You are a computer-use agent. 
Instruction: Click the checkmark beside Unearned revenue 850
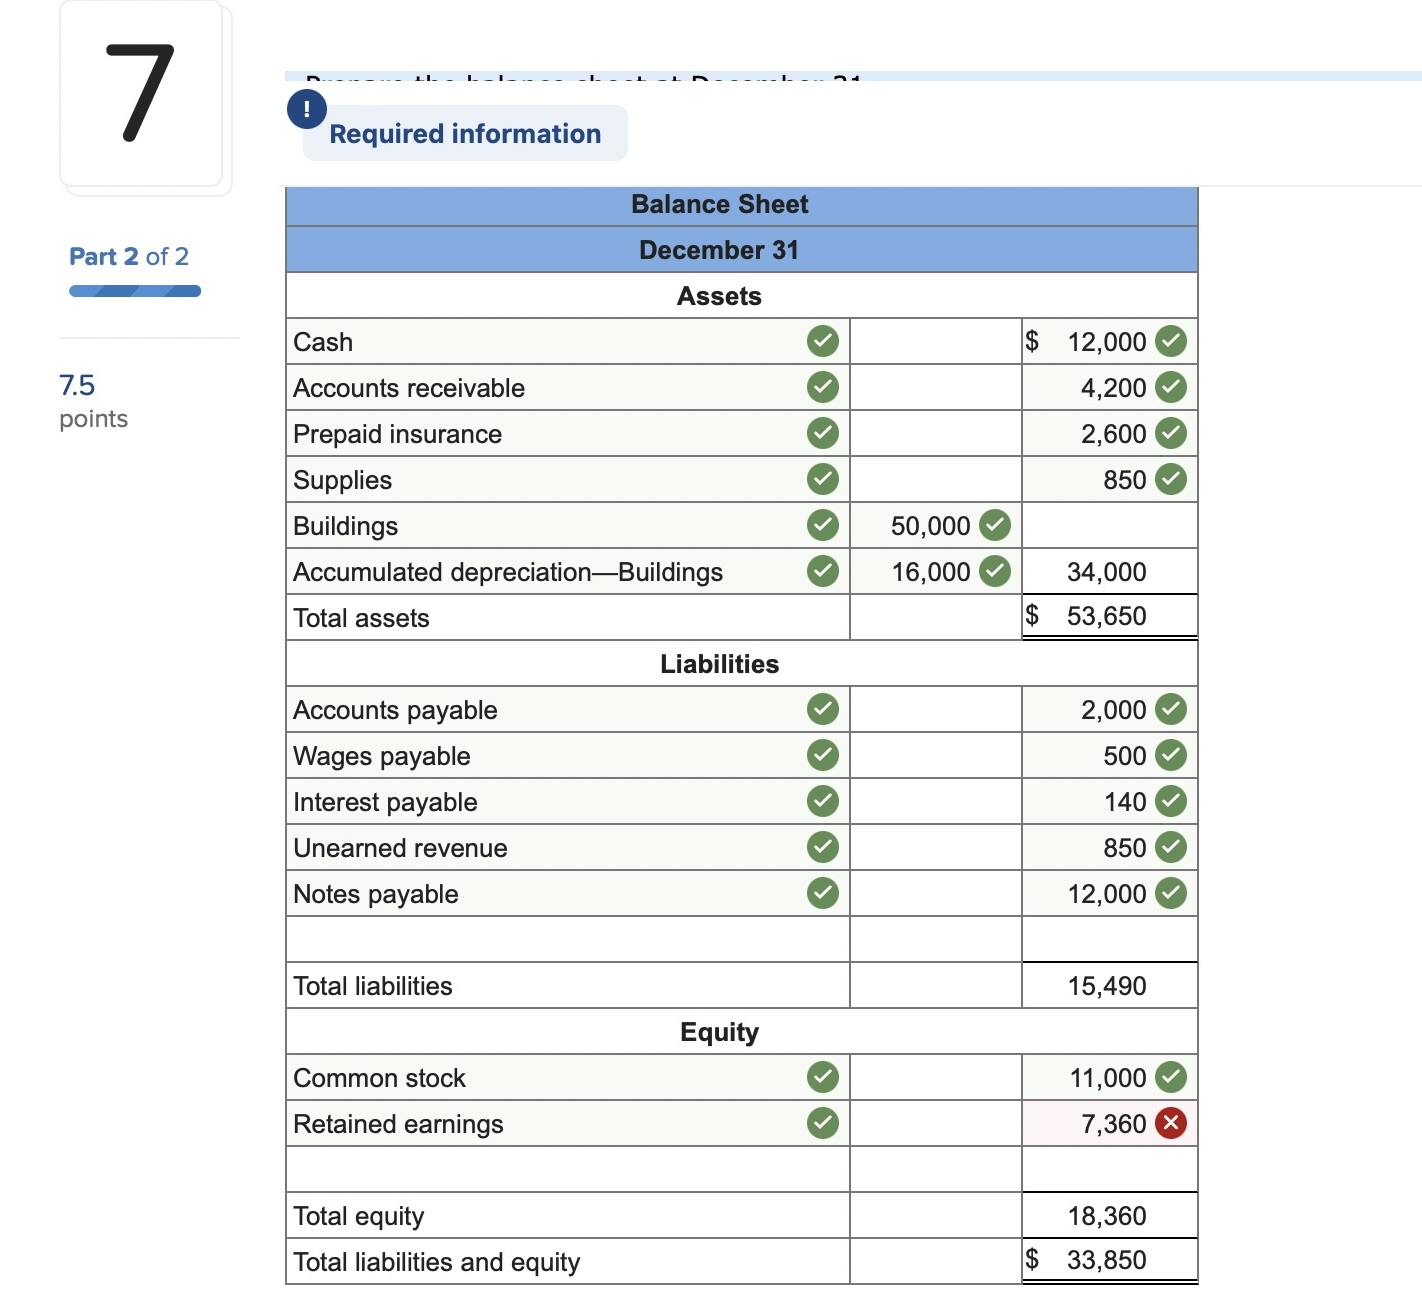pos(1171,847)
